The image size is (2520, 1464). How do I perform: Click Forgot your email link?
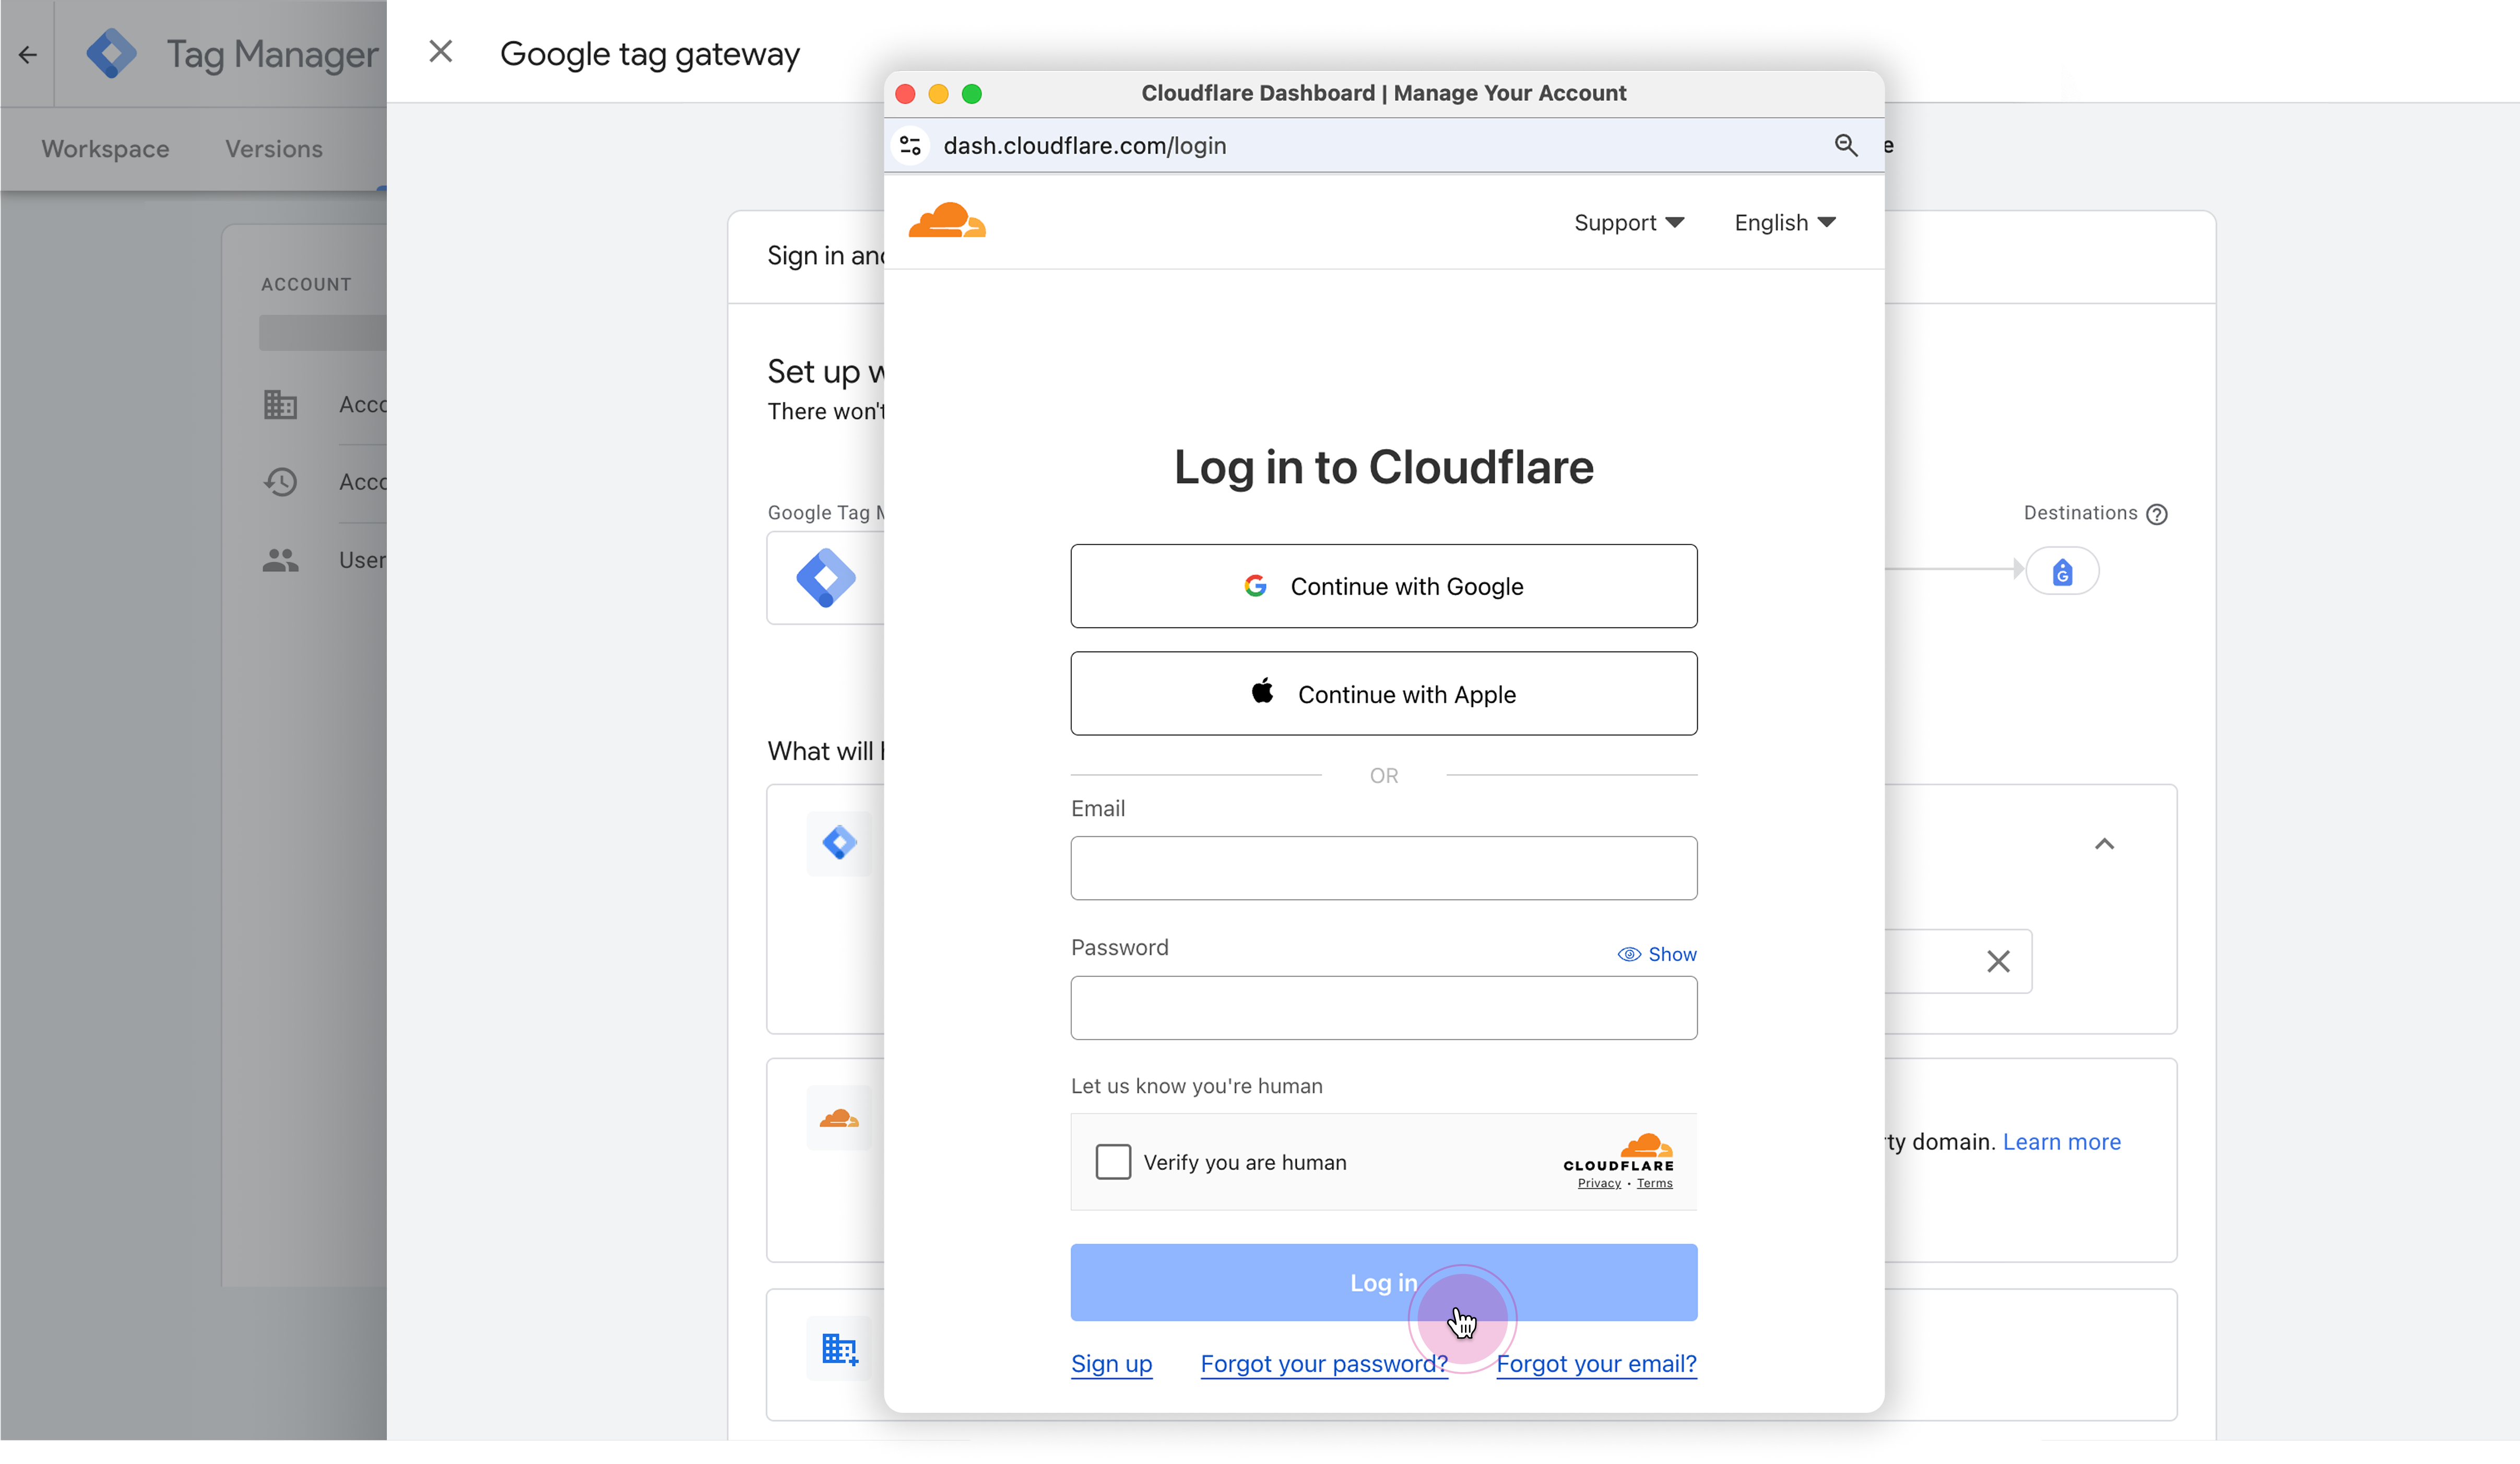(1596, 1365)
